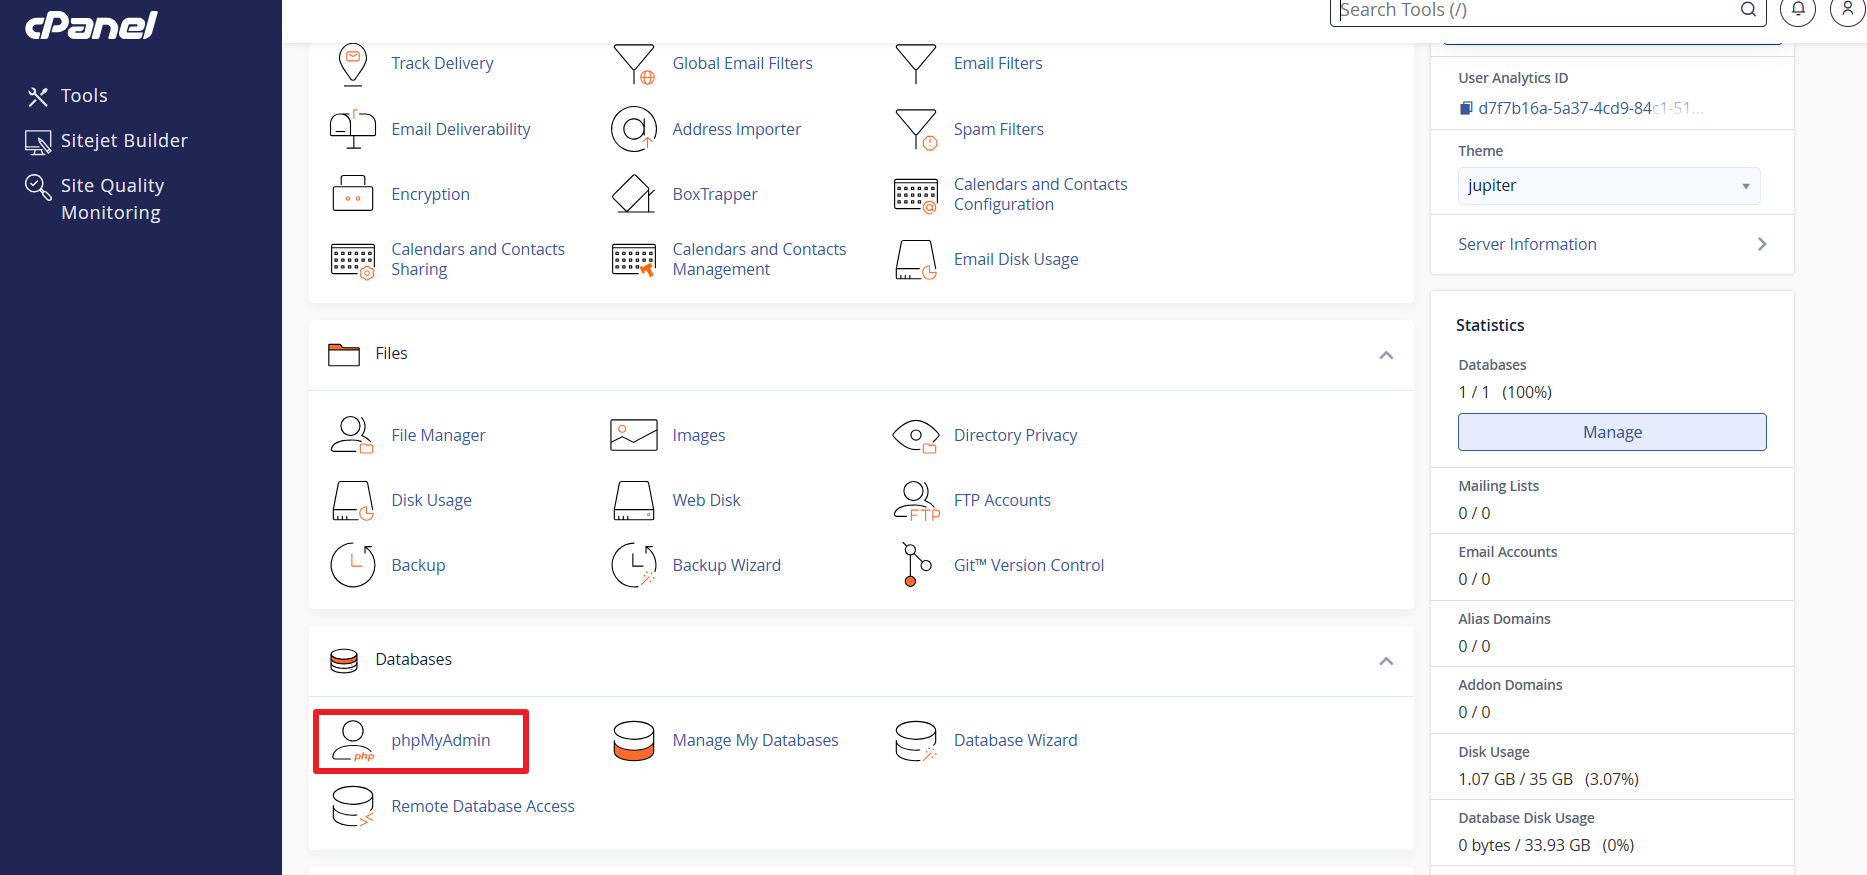Click the Track Delivery icon
Screen dimensions: 1867x875
[x=352, y=64]
